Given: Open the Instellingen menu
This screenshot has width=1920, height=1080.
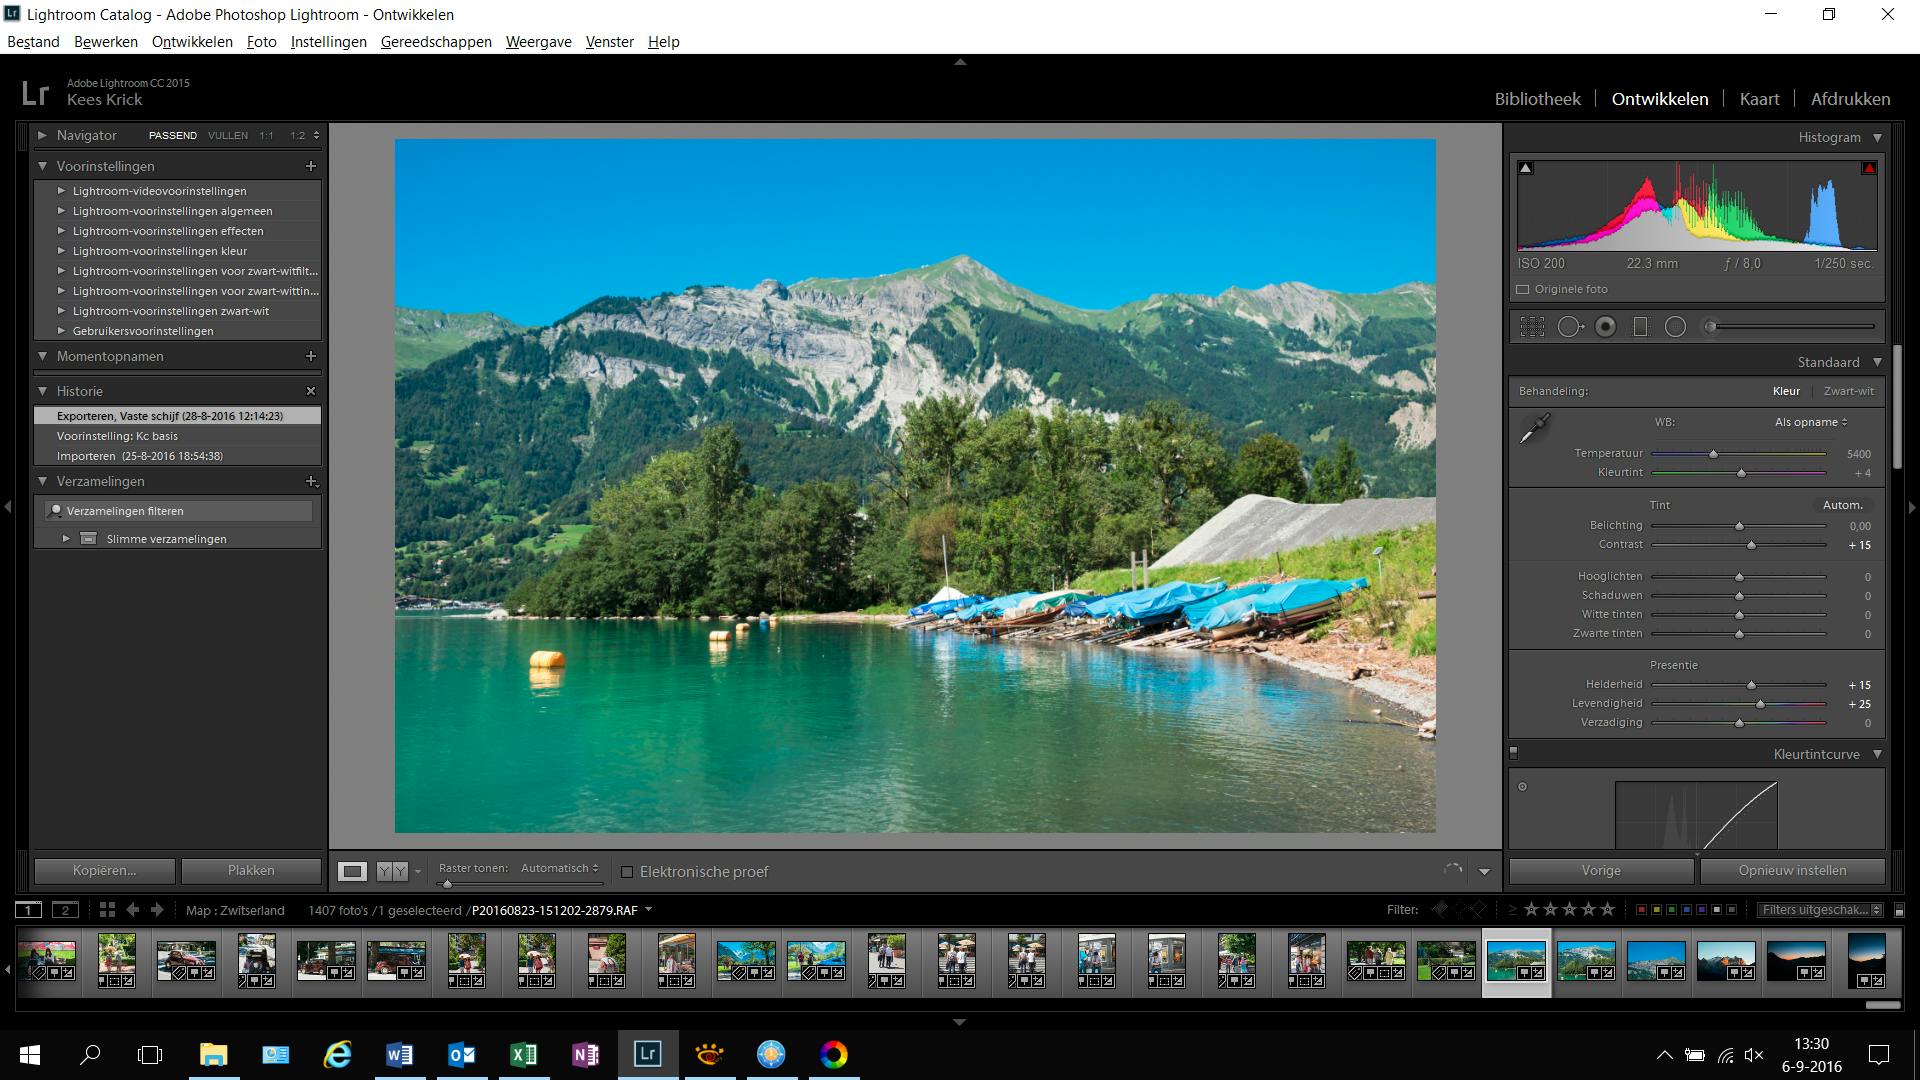Looking at the screenshot, I should coord(328,42).
